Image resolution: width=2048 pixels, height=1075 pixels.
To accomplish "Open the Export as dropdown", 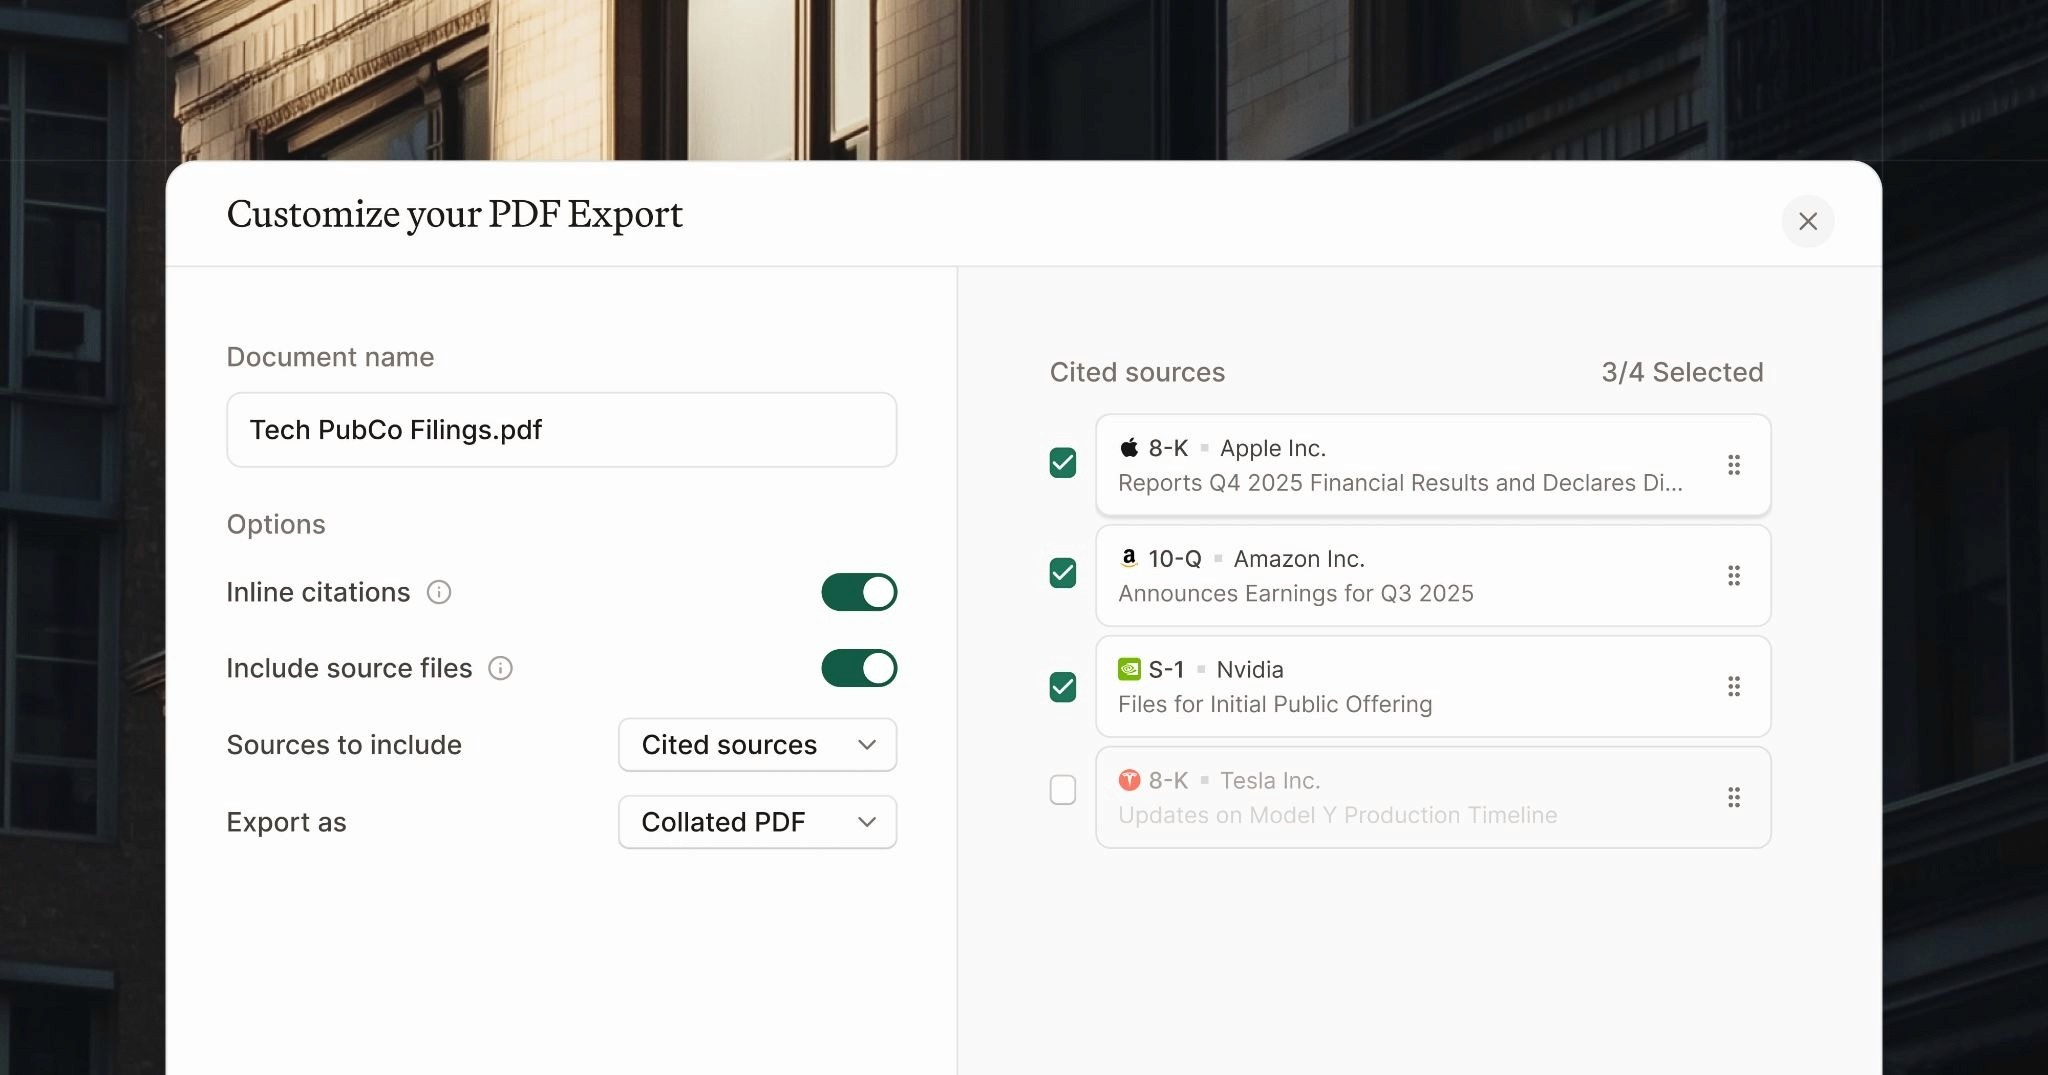I will [x=757, y=822].
